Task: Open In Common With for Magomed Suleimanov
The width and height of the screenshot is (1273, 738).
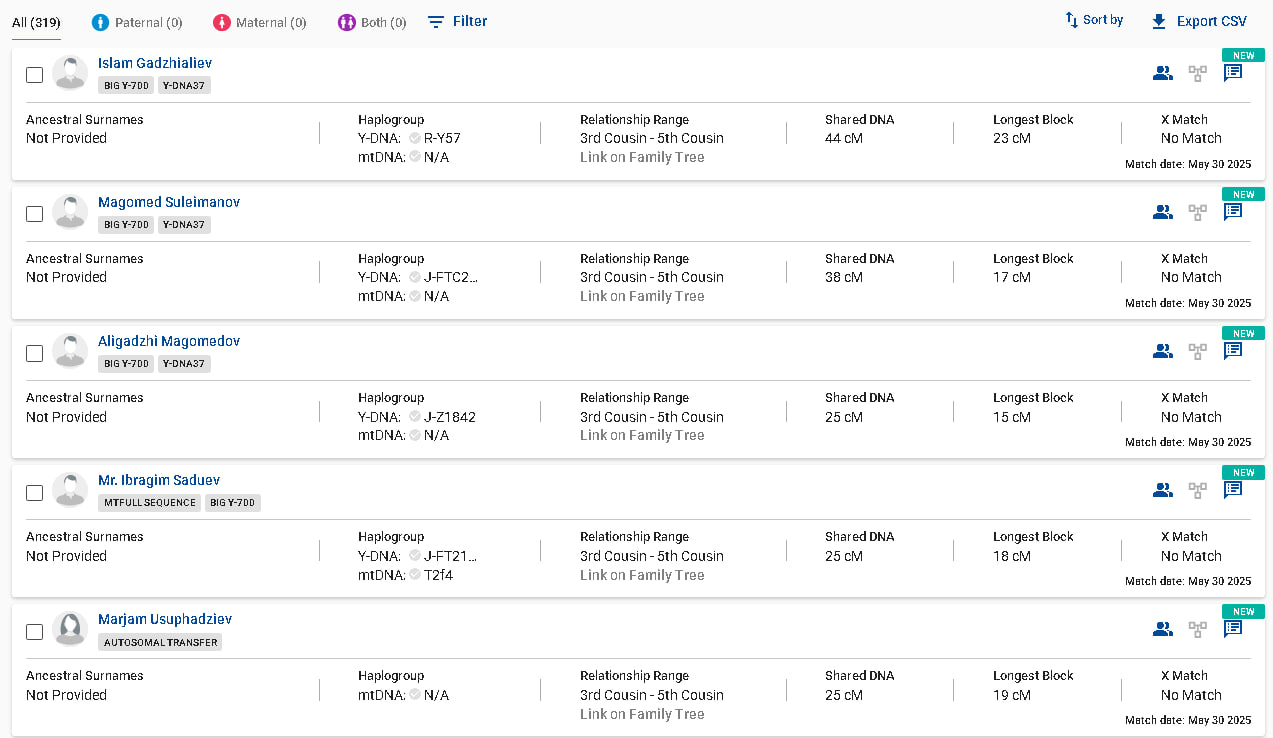Action: (x=1162, y=211)
